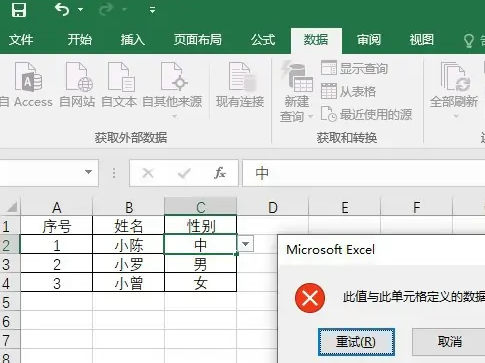Open the dropdown arrow beside cell C2
The height and width of the screenshot is (363, 485).
click(246, 244)
